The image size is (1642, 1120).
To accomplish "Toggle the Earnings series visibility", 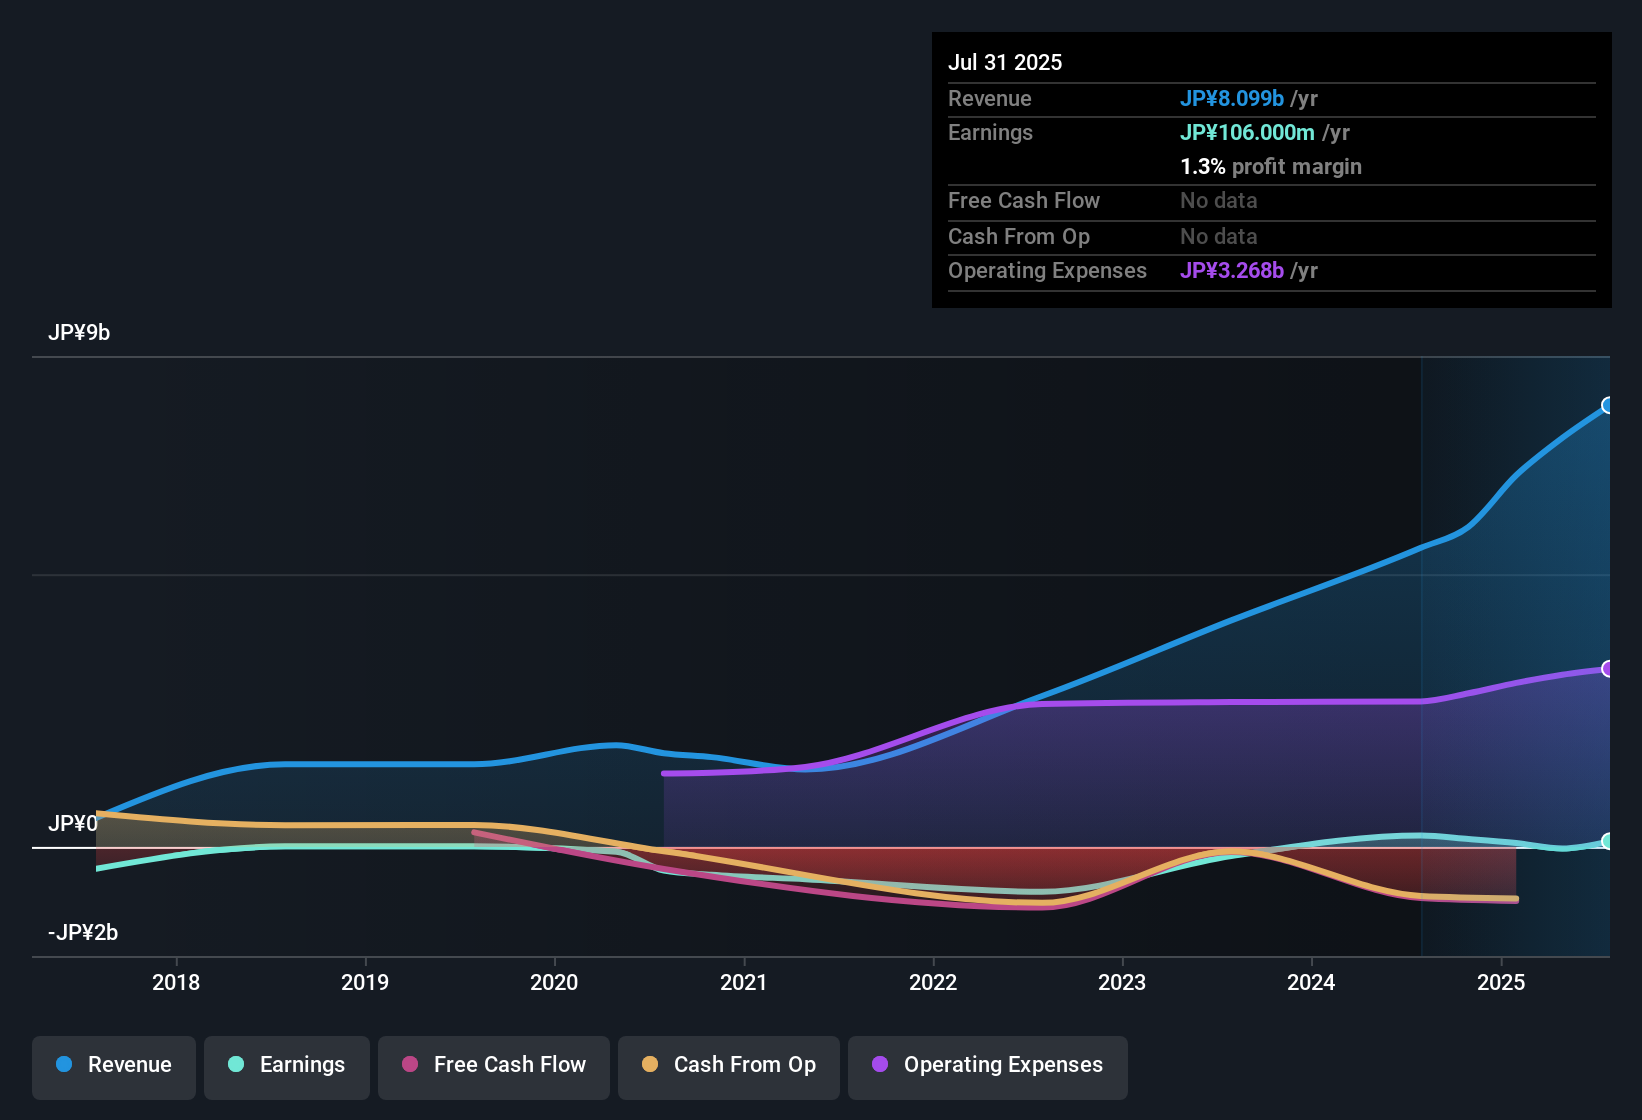I will point(286,1065).
